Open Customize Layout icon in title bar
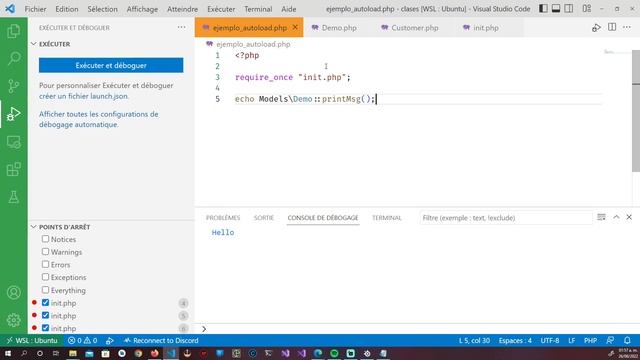This screenshot has width=640, height=360. (587, 9)
